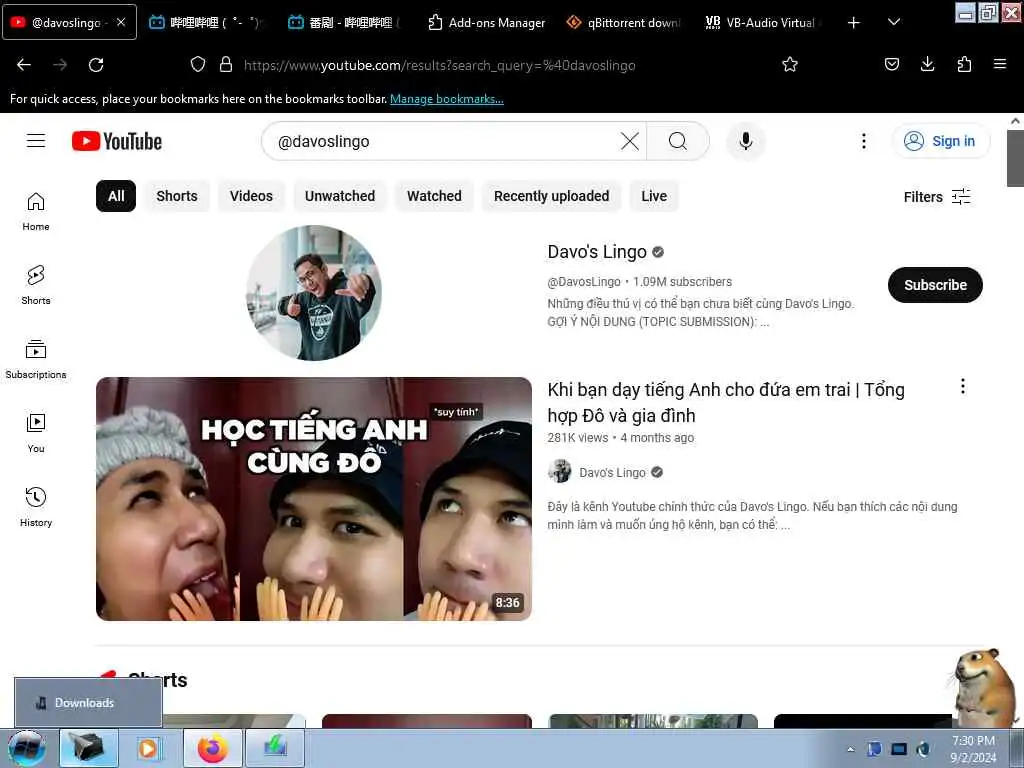
Task: Select the All filter chip
Action: pyautogui.click(x=116, y=196)
